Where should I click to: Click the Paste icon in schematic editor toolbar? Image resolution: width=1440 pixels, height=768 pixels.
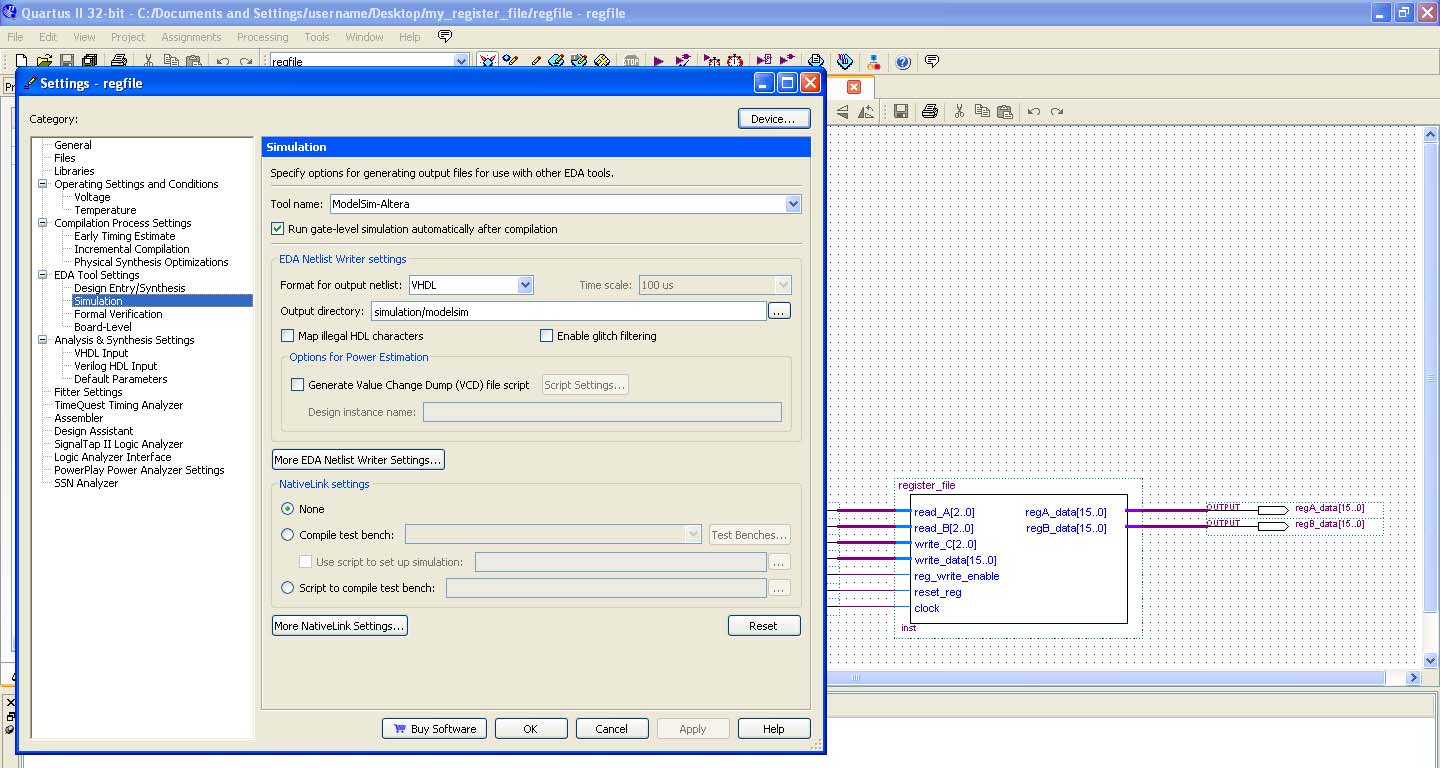click(1005, 111)
